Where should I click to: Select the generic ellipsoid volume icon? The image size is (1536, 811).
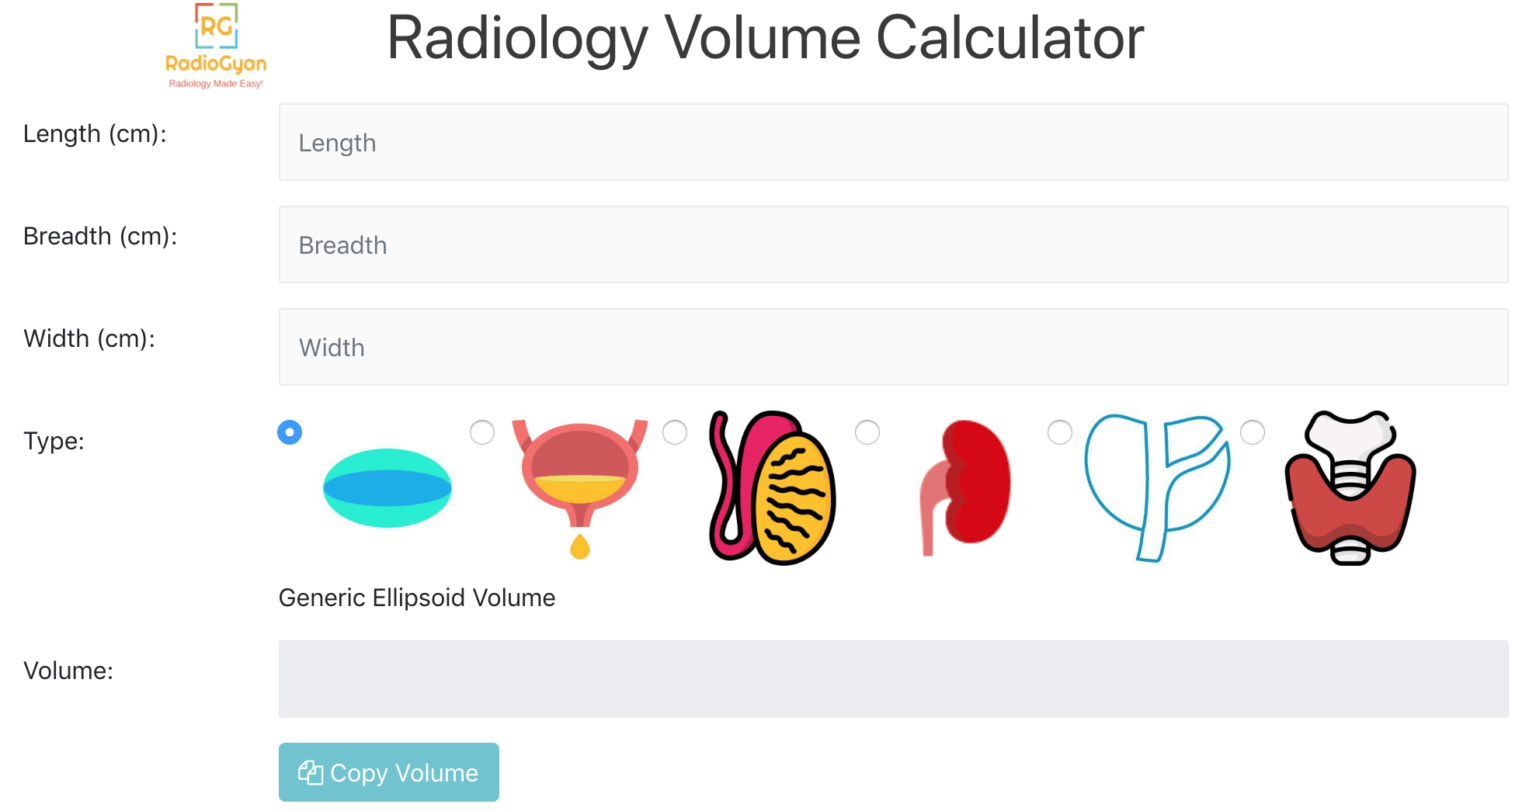(x=387, y=487)
